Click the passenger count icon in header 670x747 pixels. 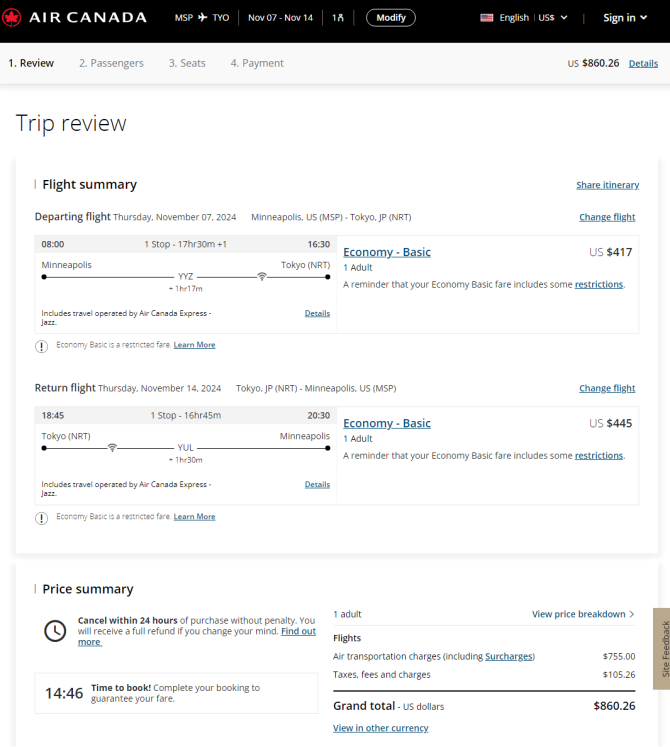pos(338,18)
